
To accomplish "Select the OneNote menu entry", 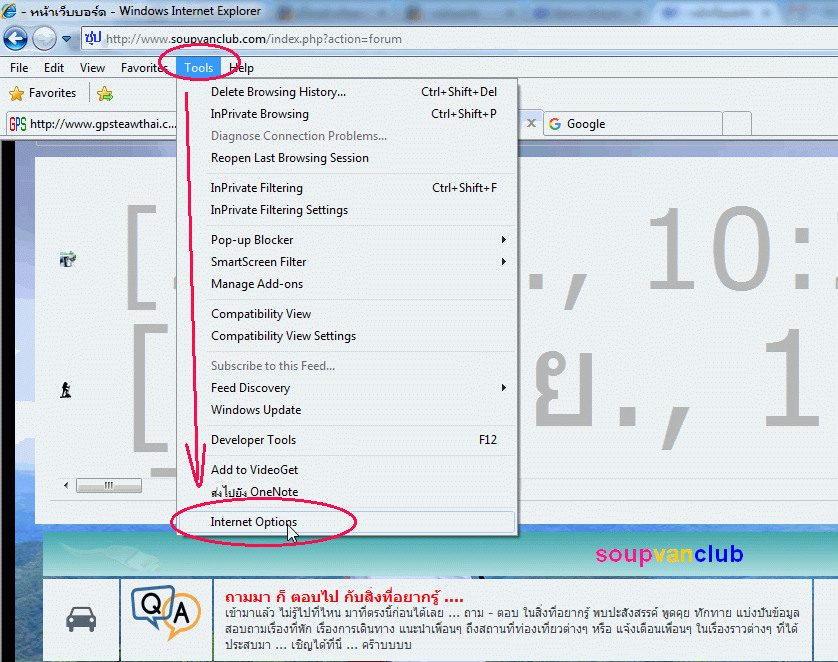I will pyautogui.click(x=347, y=492).
